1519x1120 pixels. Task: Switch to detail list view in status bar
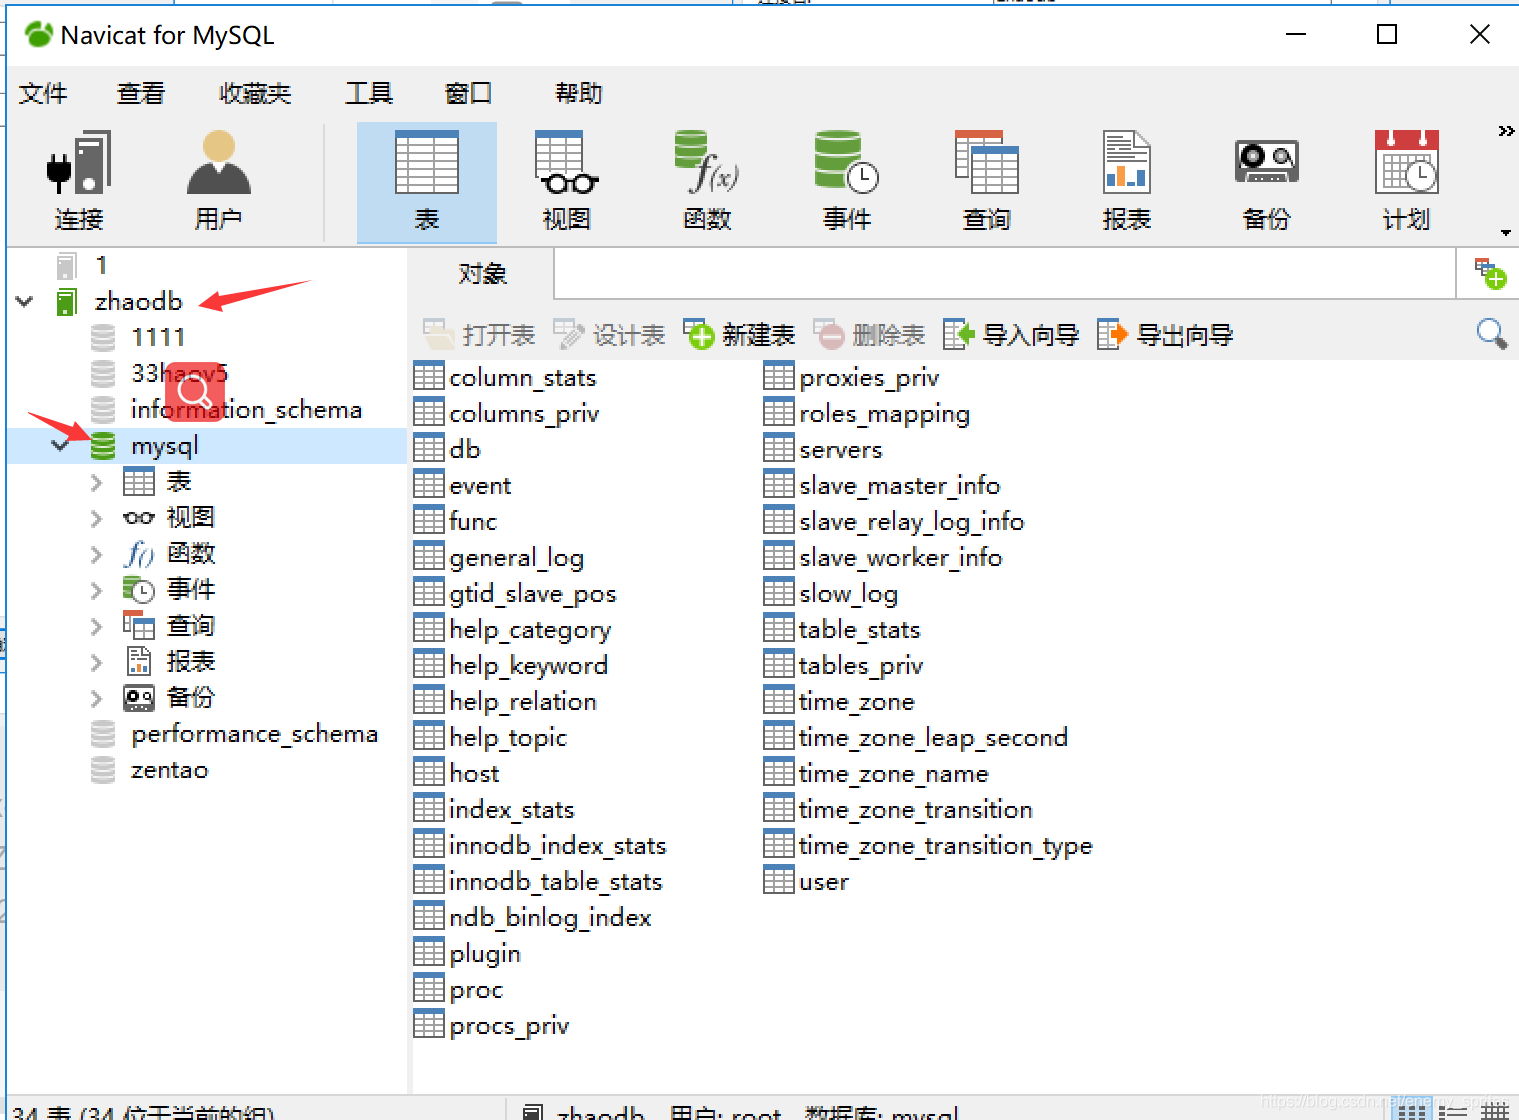(x=1452, y=1110)
